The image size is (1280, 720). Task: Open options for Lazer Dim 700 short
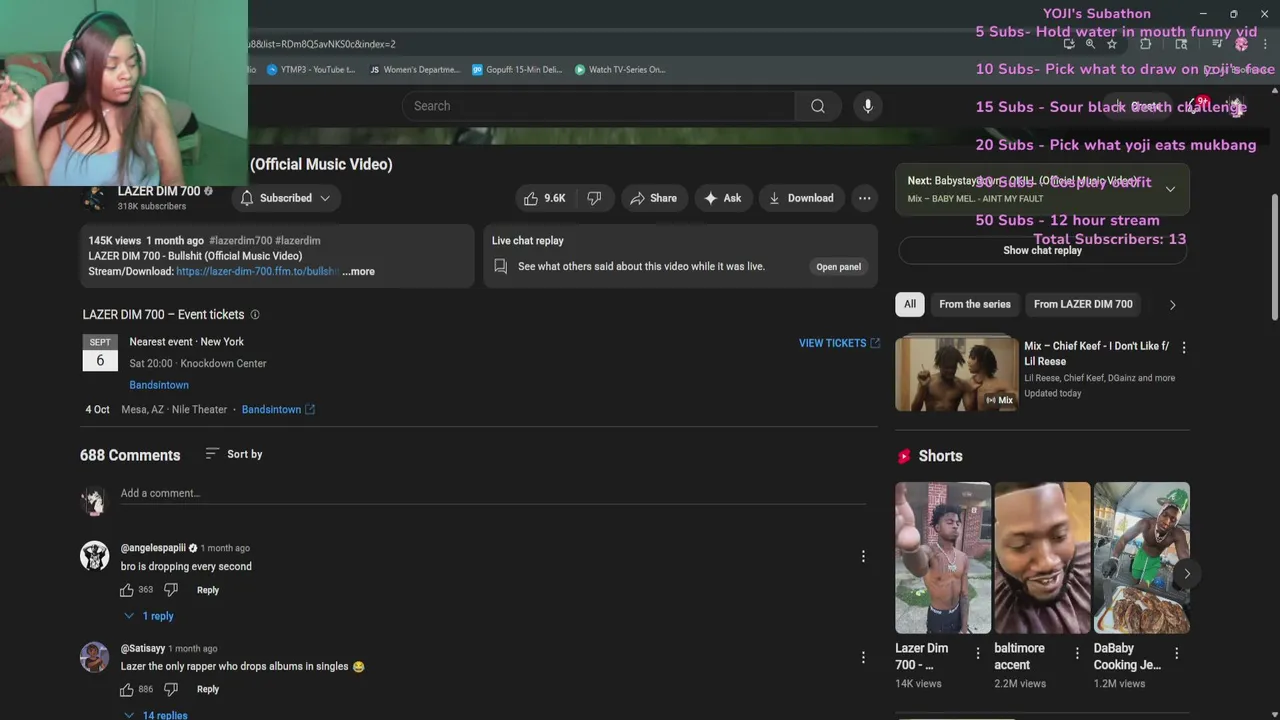[x=978, y=653]
